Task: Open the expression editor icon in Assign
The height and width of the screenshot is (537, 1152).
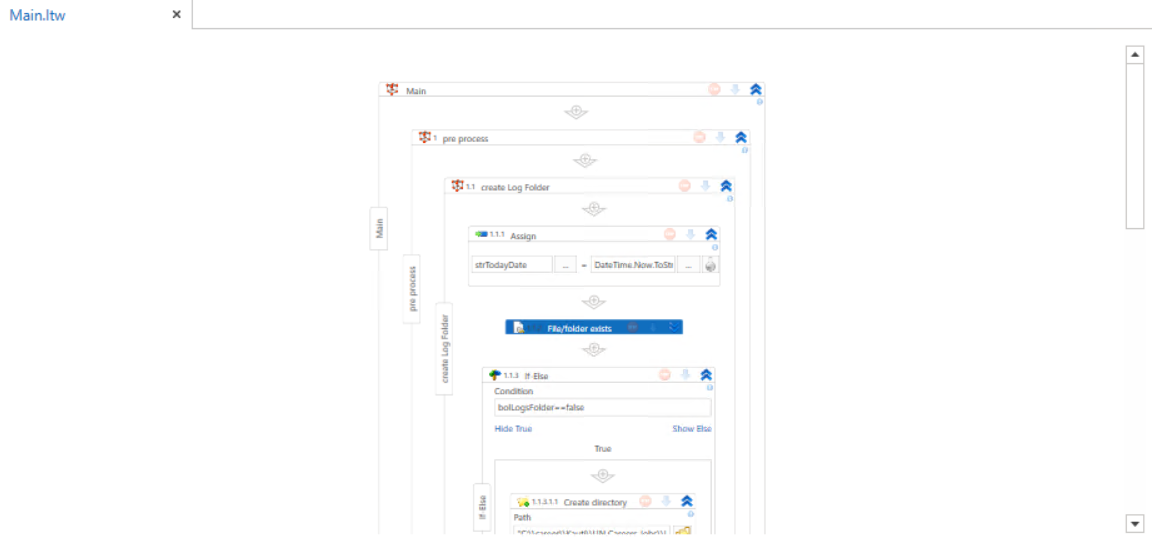Action: 710,265
